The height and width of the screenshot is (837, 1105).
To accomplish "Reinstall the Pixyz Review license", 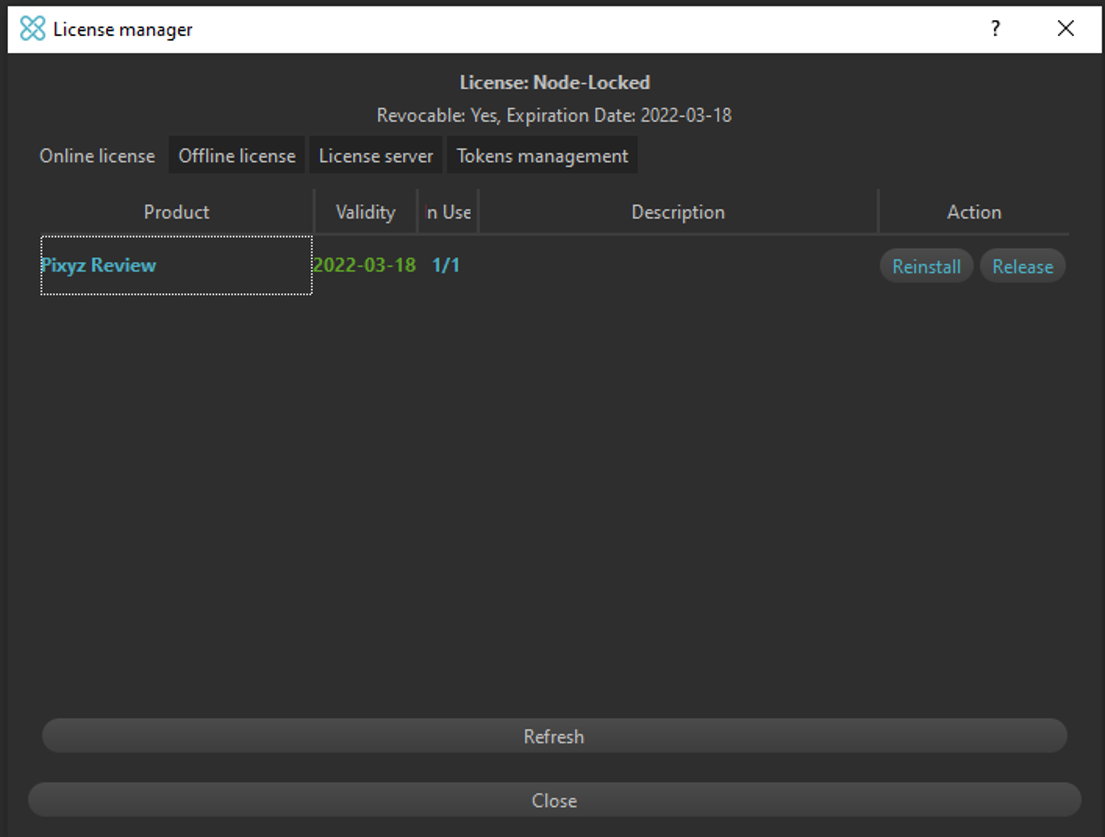I will [x=926, y=266].
